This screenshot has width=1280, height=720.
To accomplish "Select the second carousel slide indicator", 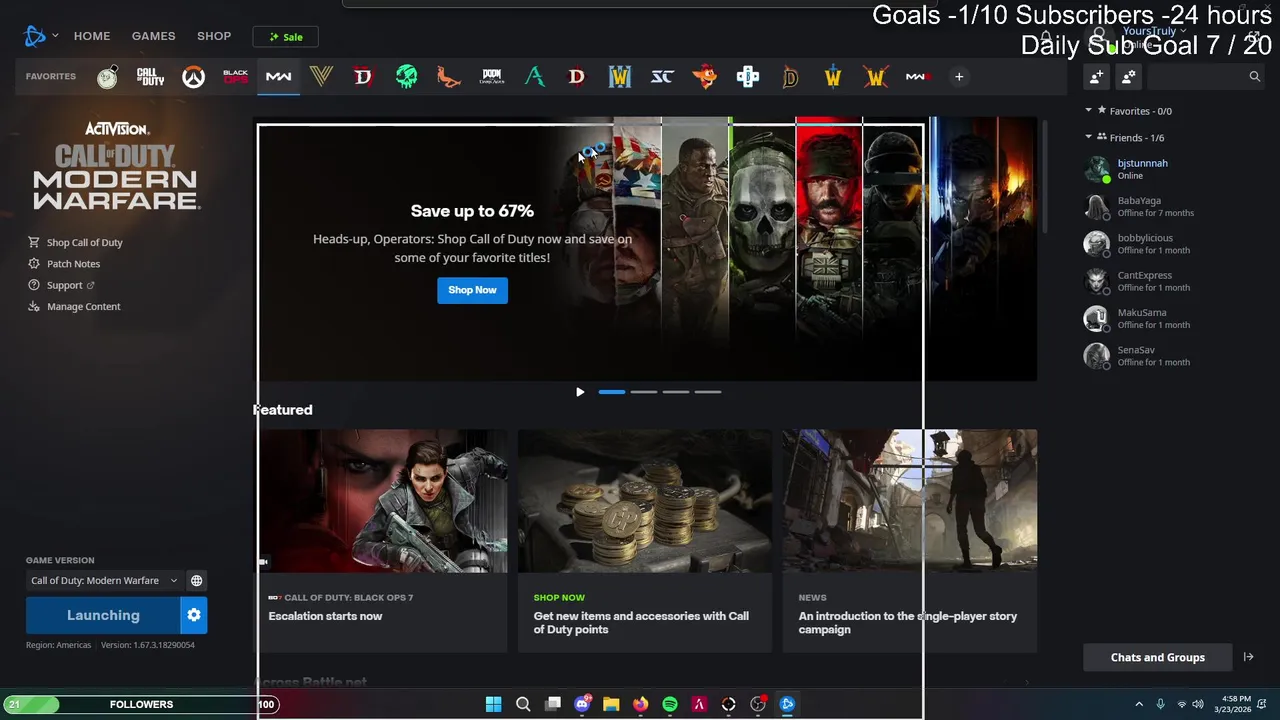I will (x=644, y=392).
